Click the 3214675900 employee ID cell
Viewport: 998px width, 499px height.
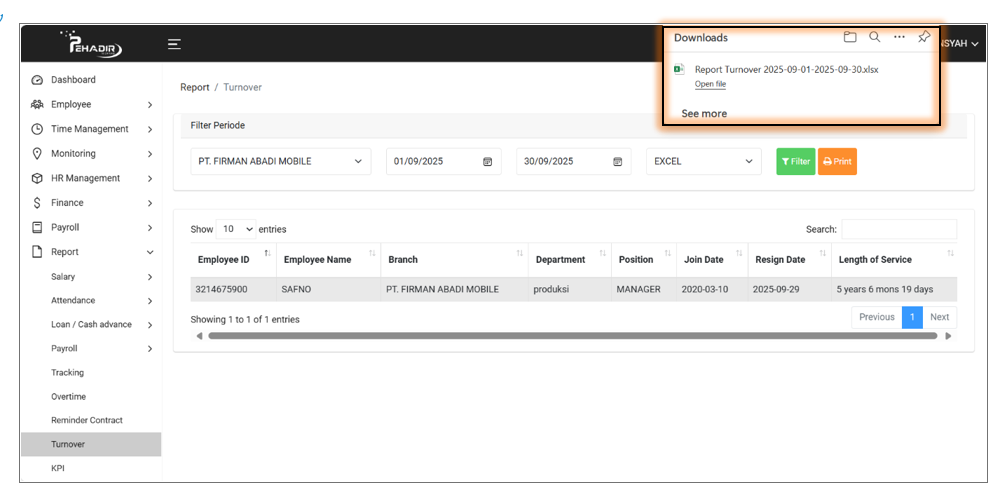click(x=234, y=289)
